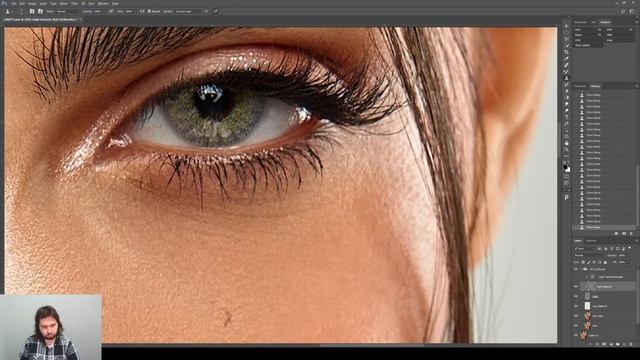640x360 pixels.
Task: Close the open document tab
Action: coord(80,19)
